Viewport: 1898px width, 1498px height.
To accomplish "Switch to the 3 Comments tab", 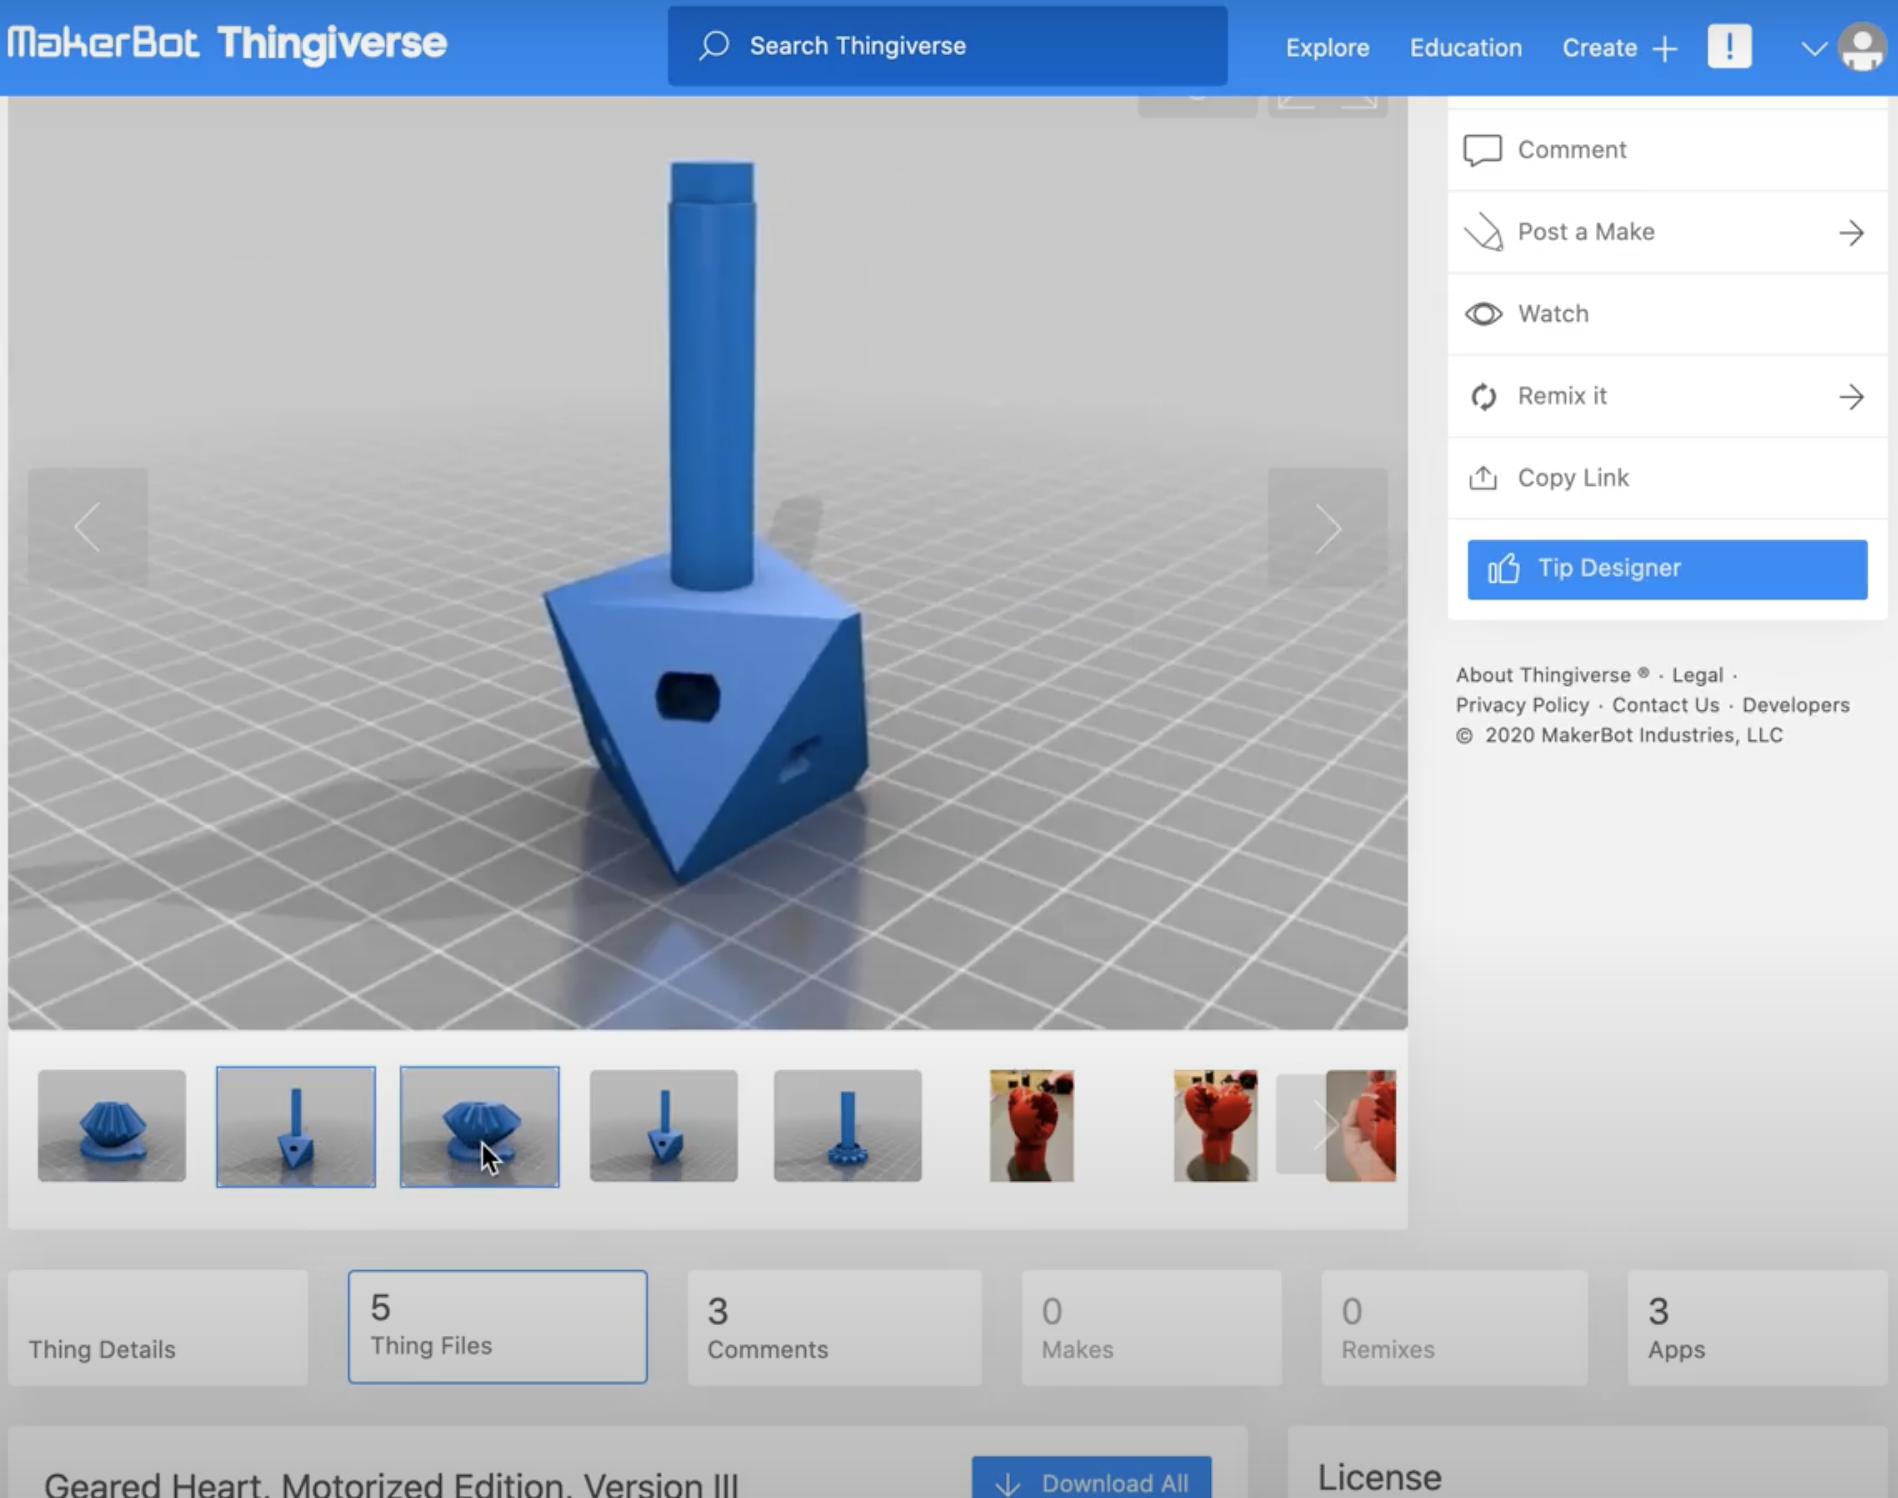I will click(834, 1328).
